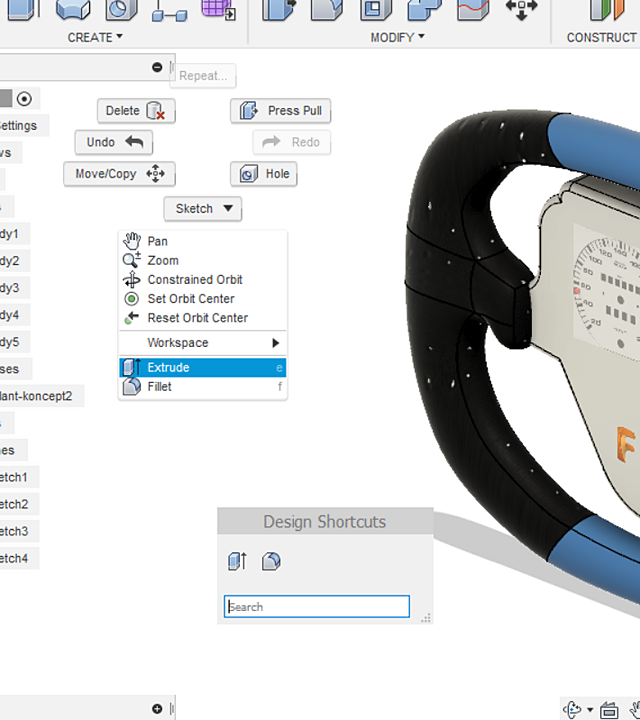Select the Shell tool icon in Modify toolbar
This screenshot has height=720, width=640.
point(376,10)
